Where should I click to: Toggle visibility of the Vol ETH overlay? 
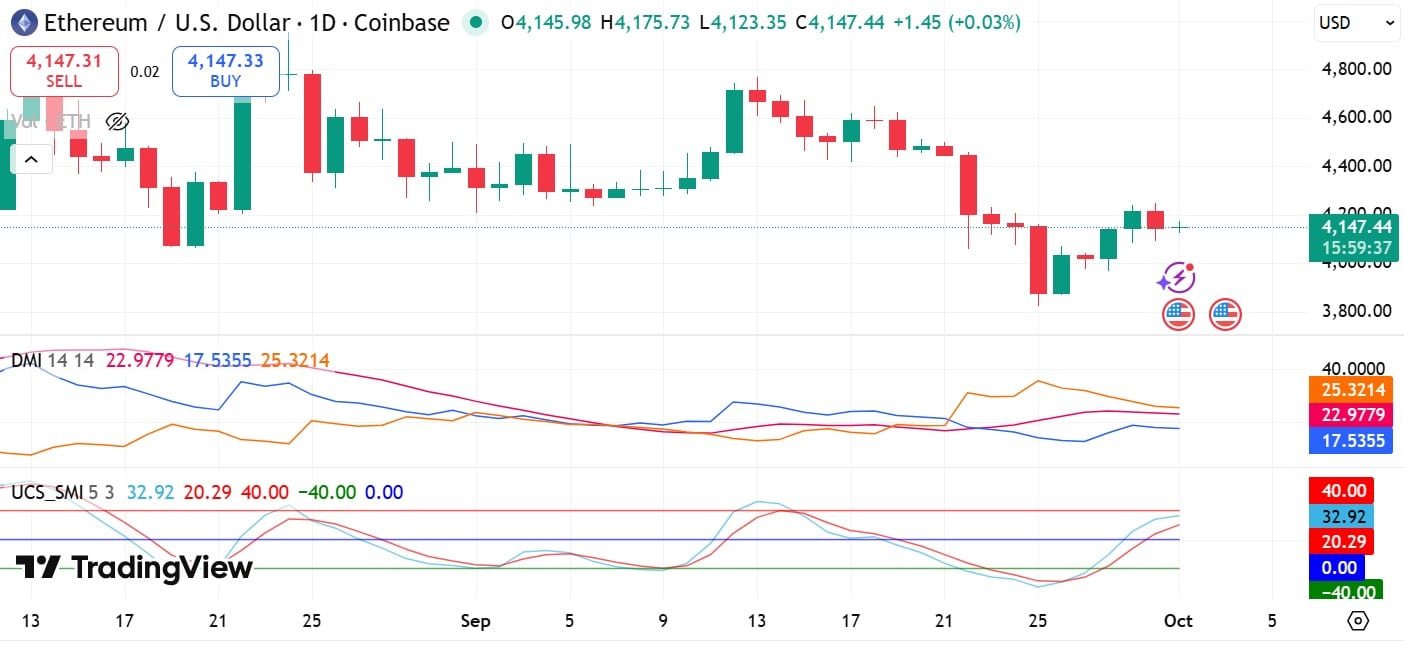click(x=117, y=122)
